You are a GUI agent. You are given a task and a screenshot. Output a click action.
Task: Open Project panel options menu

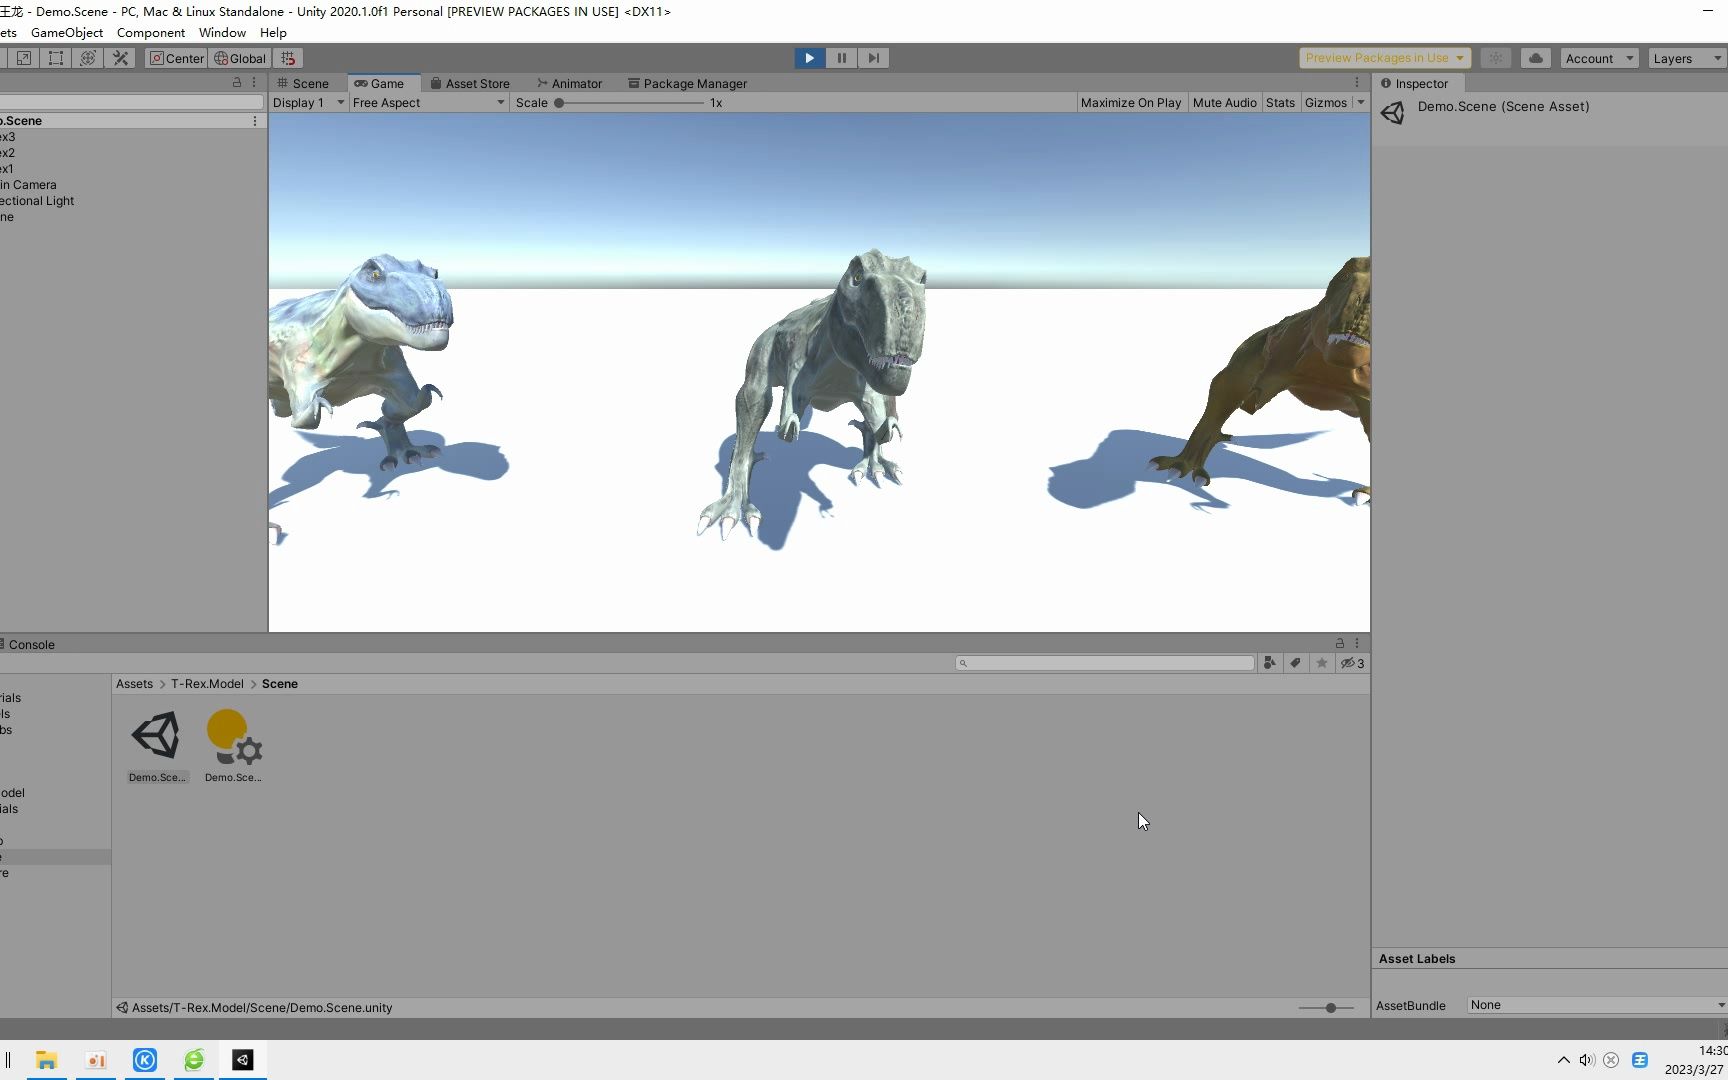pyautogui.click(x=1357, y=643)
